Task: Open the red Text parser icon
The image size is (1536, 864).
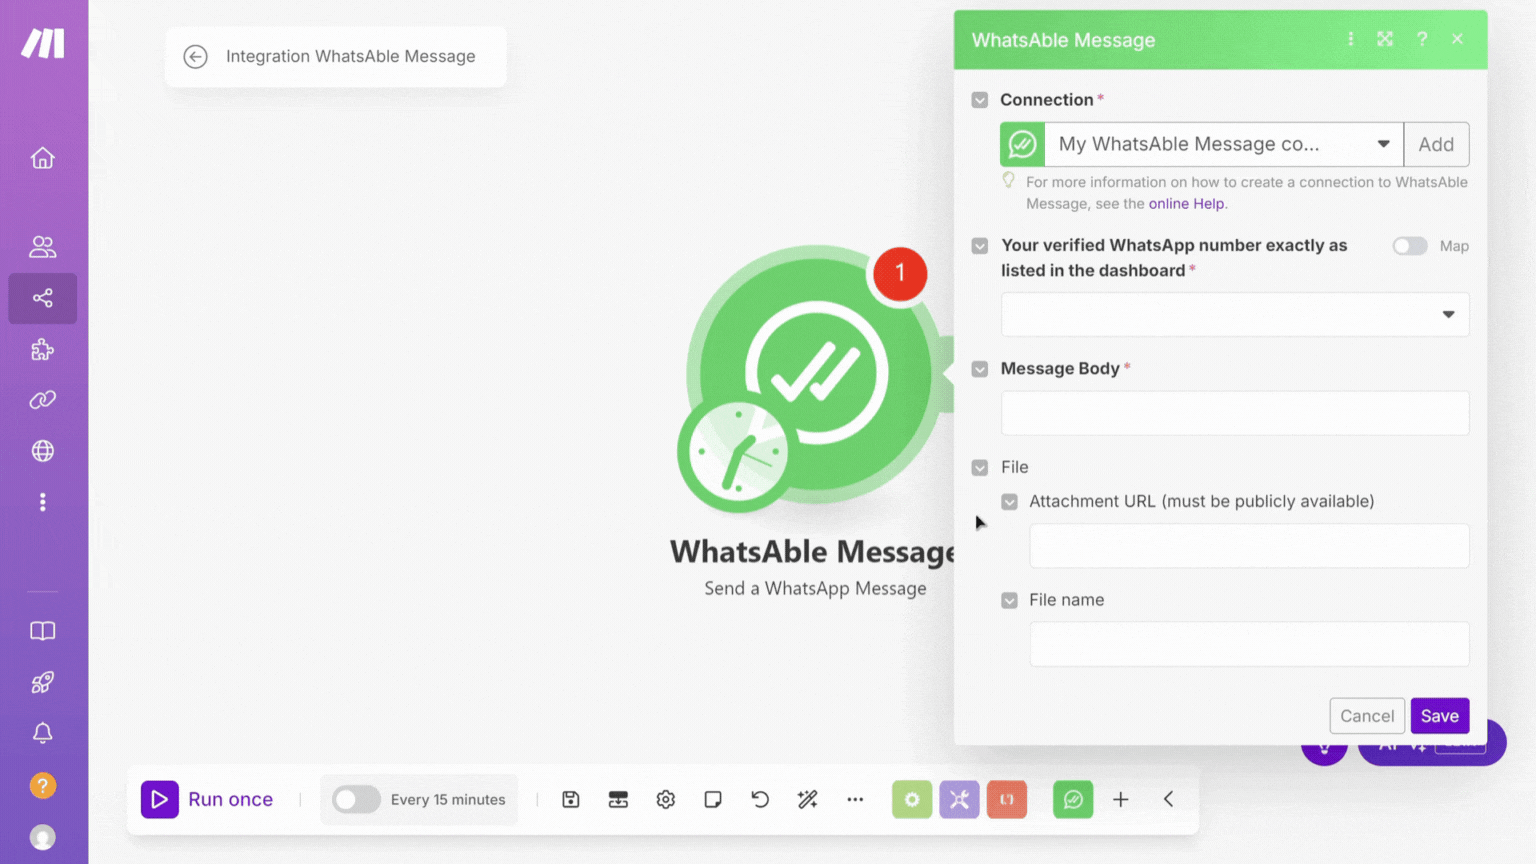Action: tap(1007, 799)
